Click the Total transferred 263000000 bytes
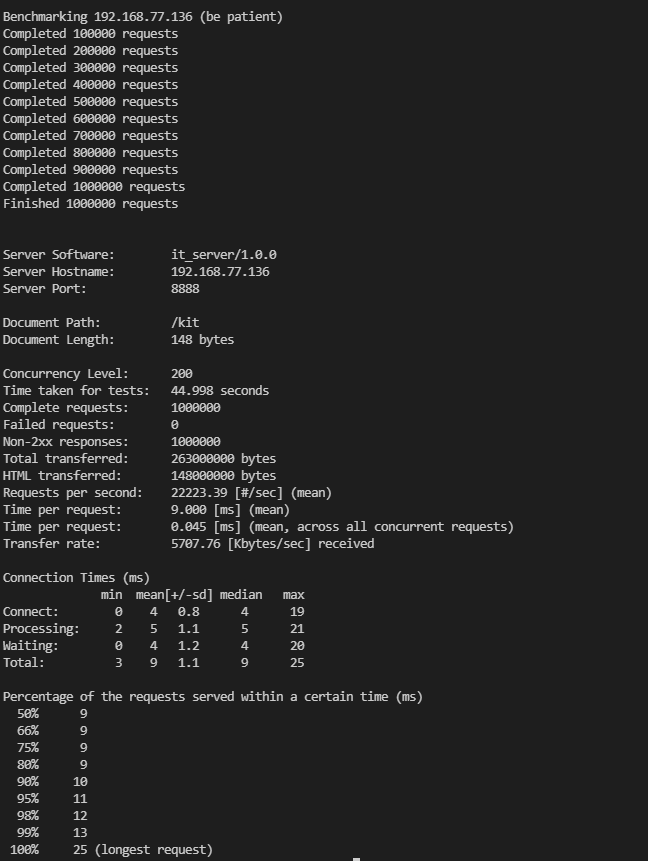This screenshot has height=861, width=648. coord(224,459)
